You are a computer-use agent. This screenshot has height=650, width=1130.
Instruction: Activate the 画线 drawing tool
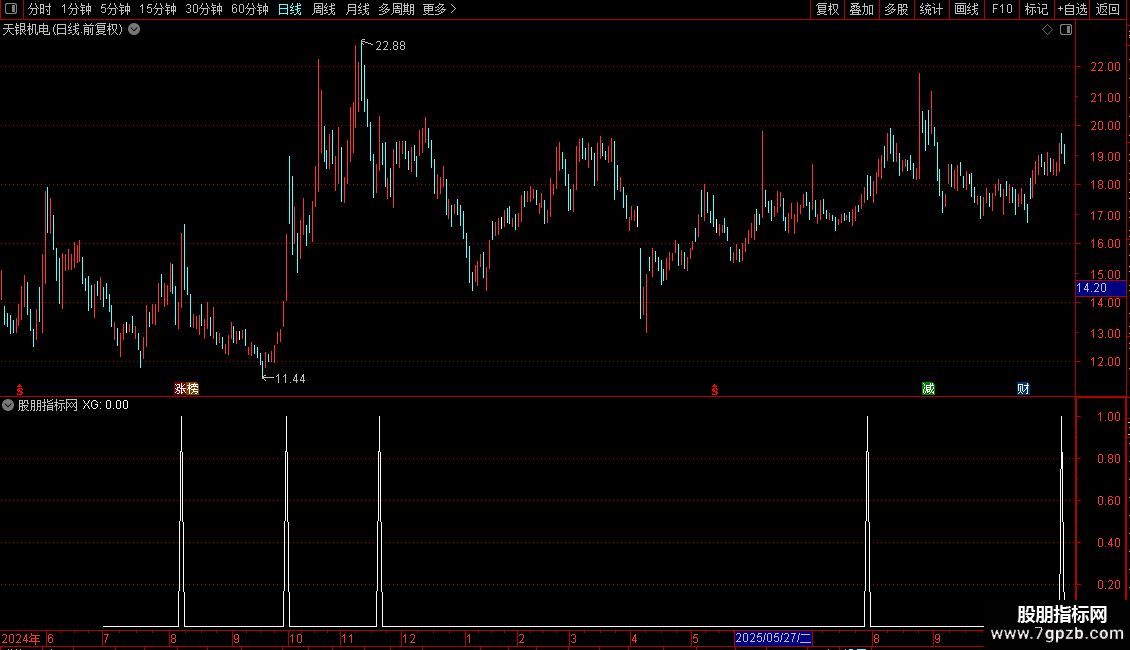click(x=966, y=9)
